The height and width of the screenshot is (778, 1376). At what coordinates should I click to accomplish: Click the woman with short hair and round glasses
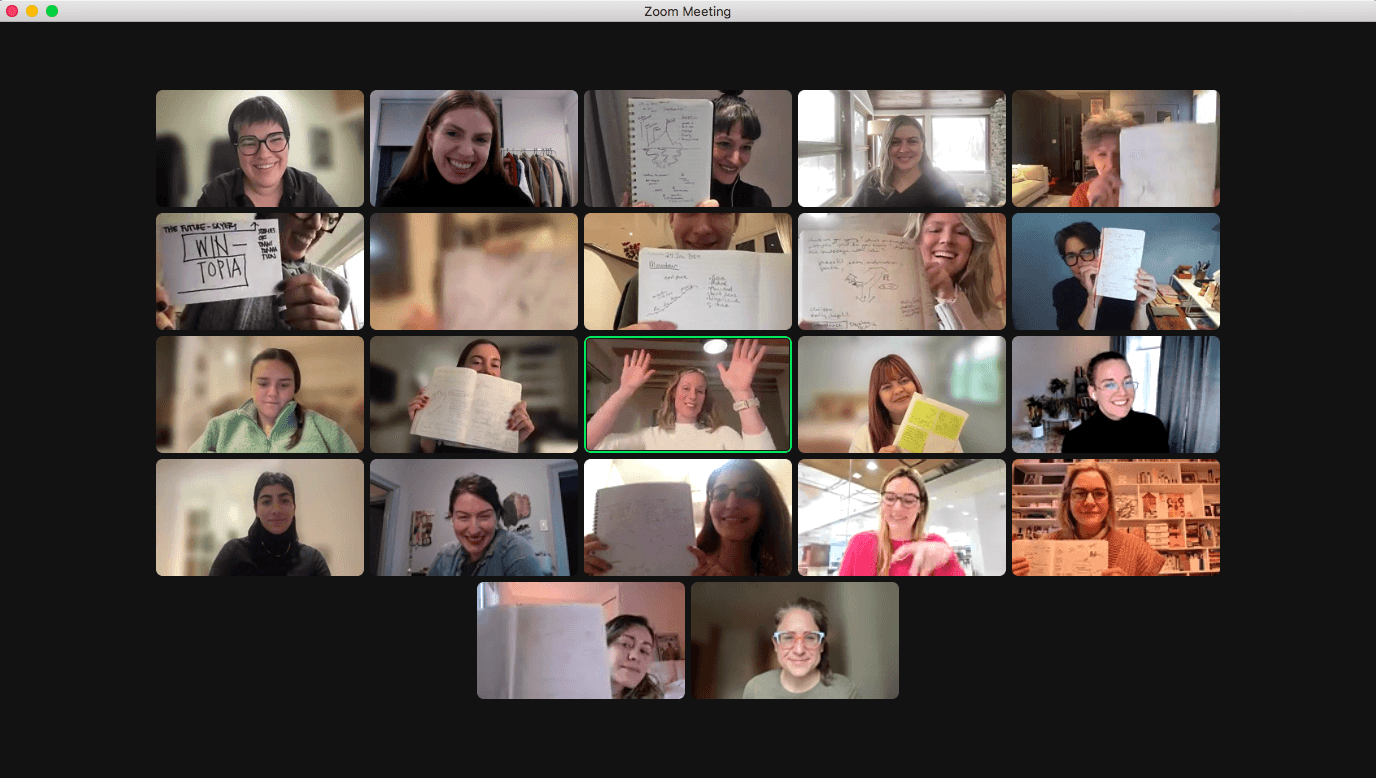coord(260,148)
